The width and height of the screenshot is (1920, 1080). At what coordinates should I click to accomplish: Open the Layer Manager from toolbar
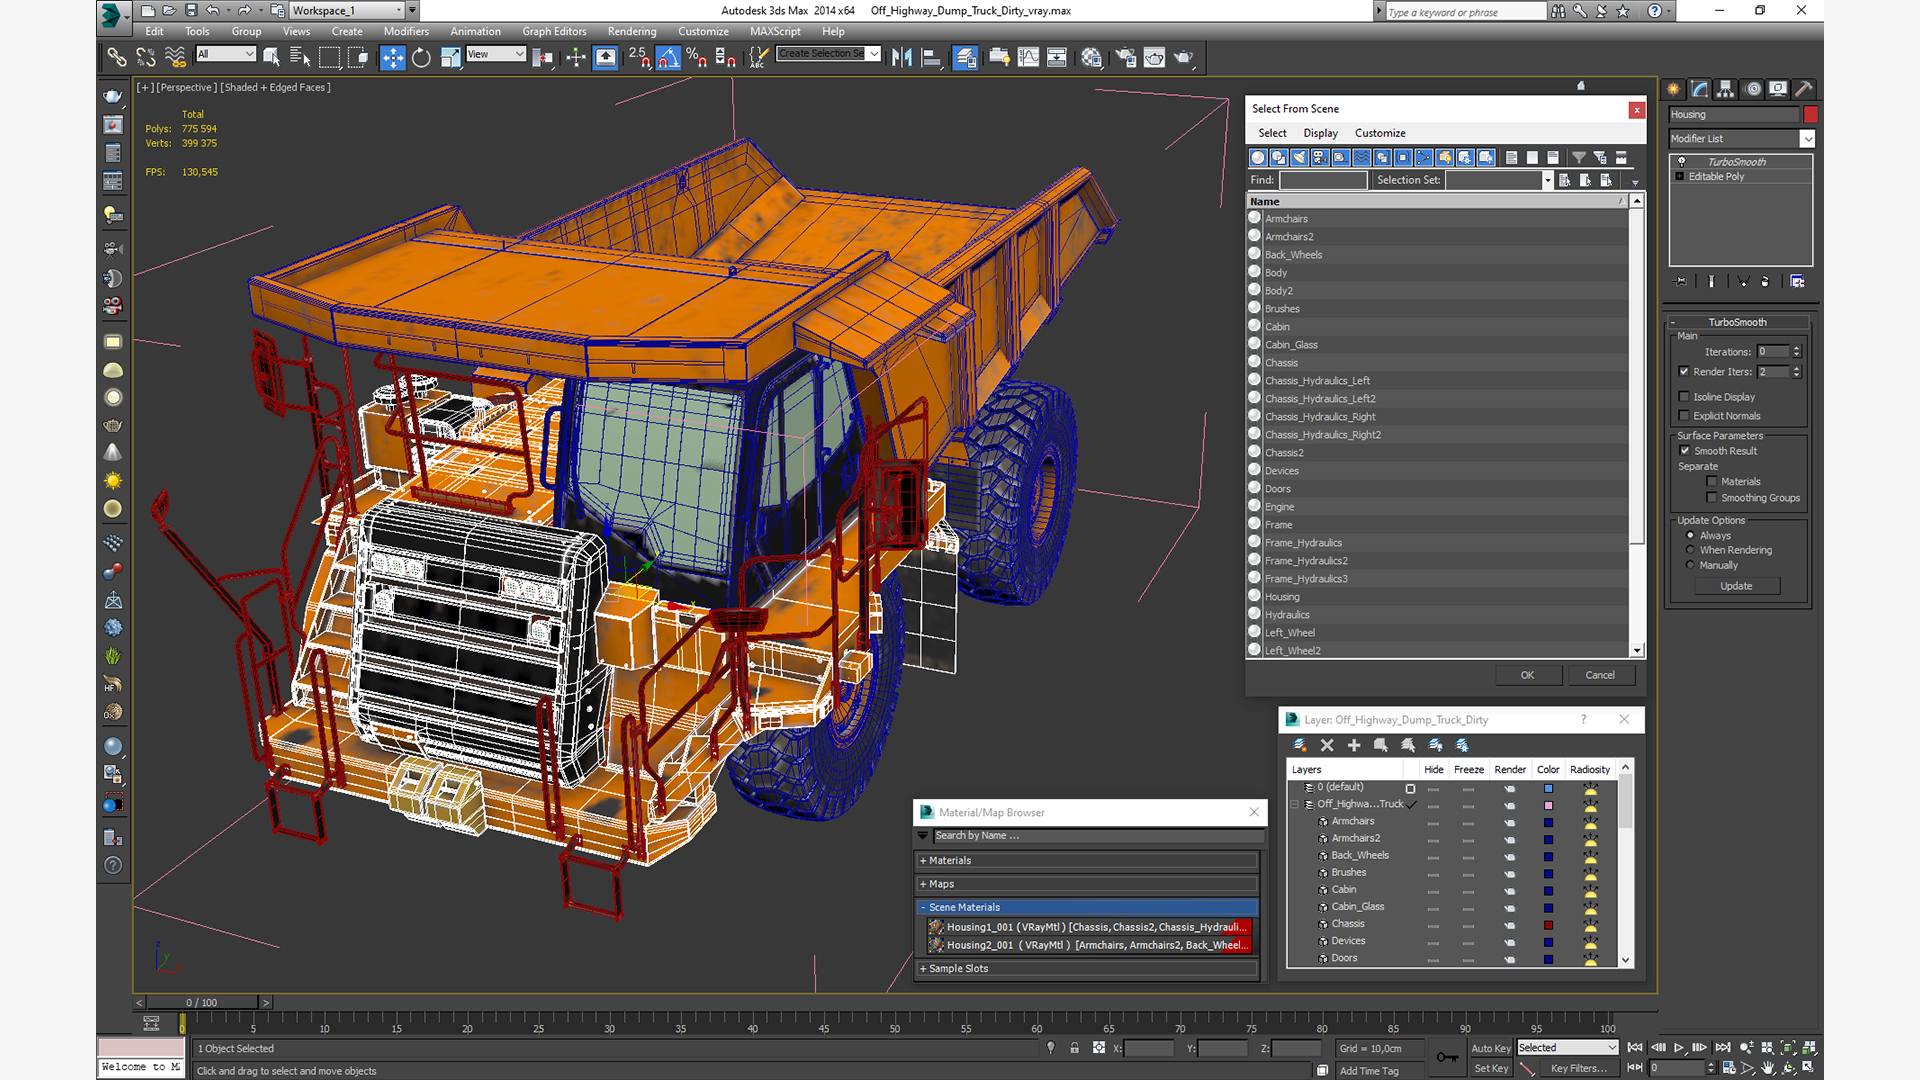(x=965, y=57)
